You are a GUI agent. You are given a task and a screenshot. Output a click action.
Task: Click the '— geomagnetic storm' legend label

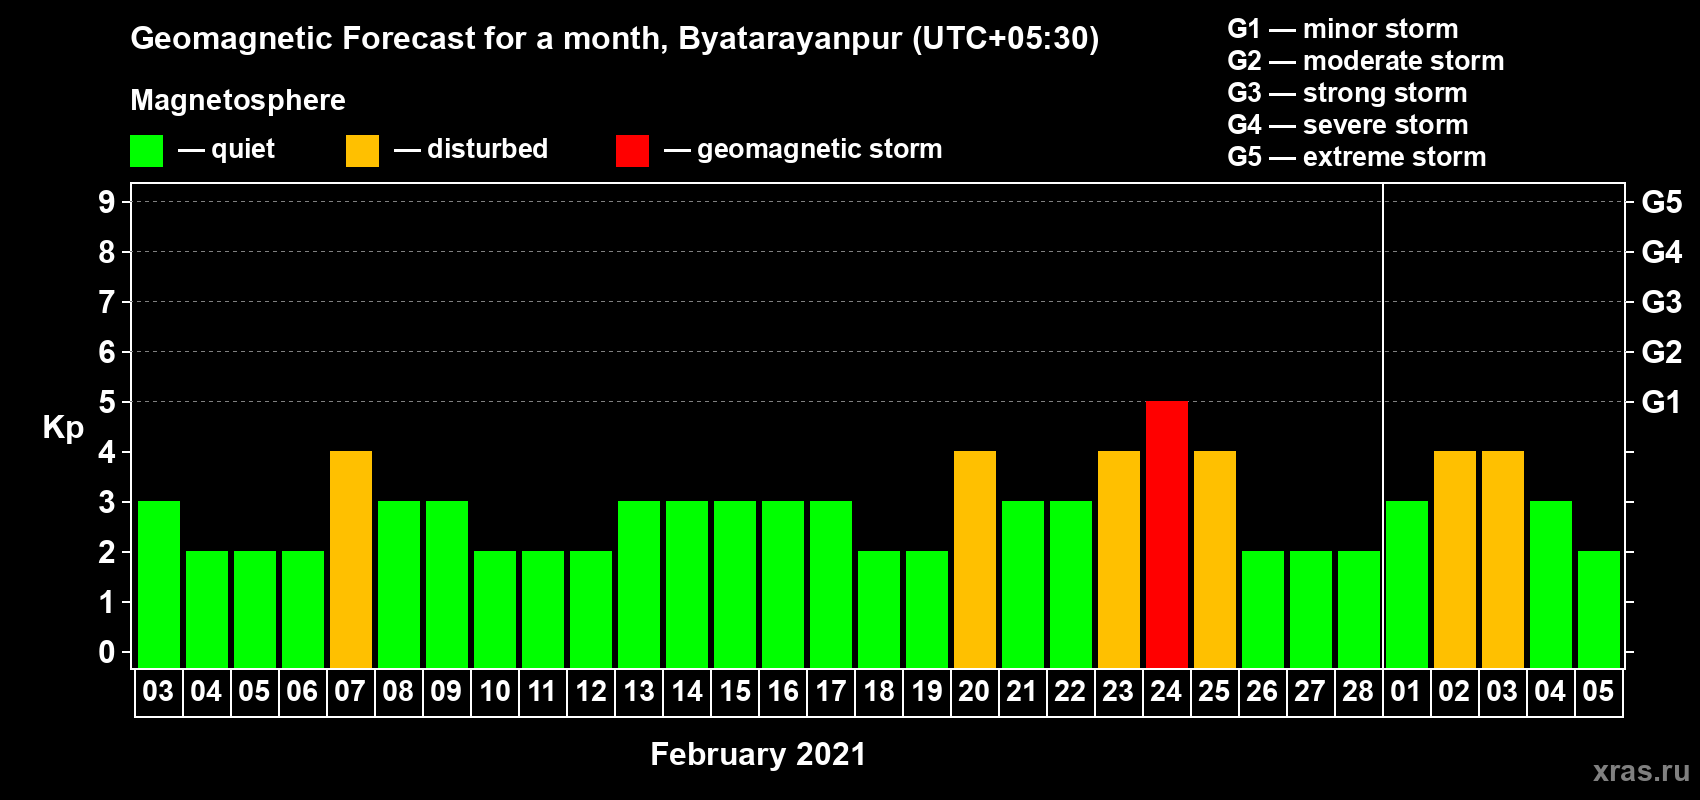(x=803, y=149)
